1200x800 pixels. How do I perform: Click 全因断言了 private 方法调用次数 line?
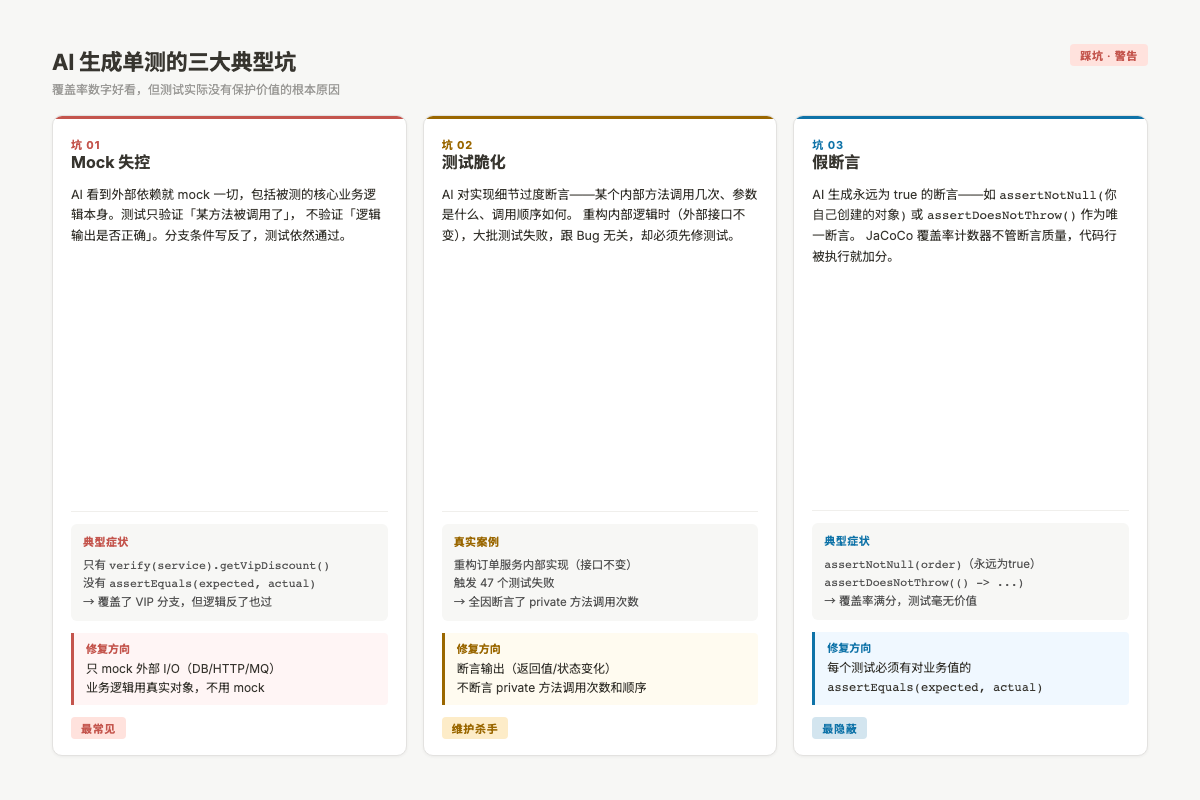546,602
